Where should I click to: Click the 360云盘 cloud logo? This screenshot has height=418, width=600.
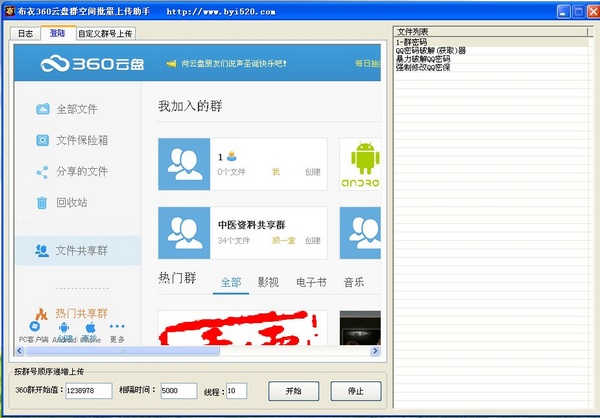[92, 64]
